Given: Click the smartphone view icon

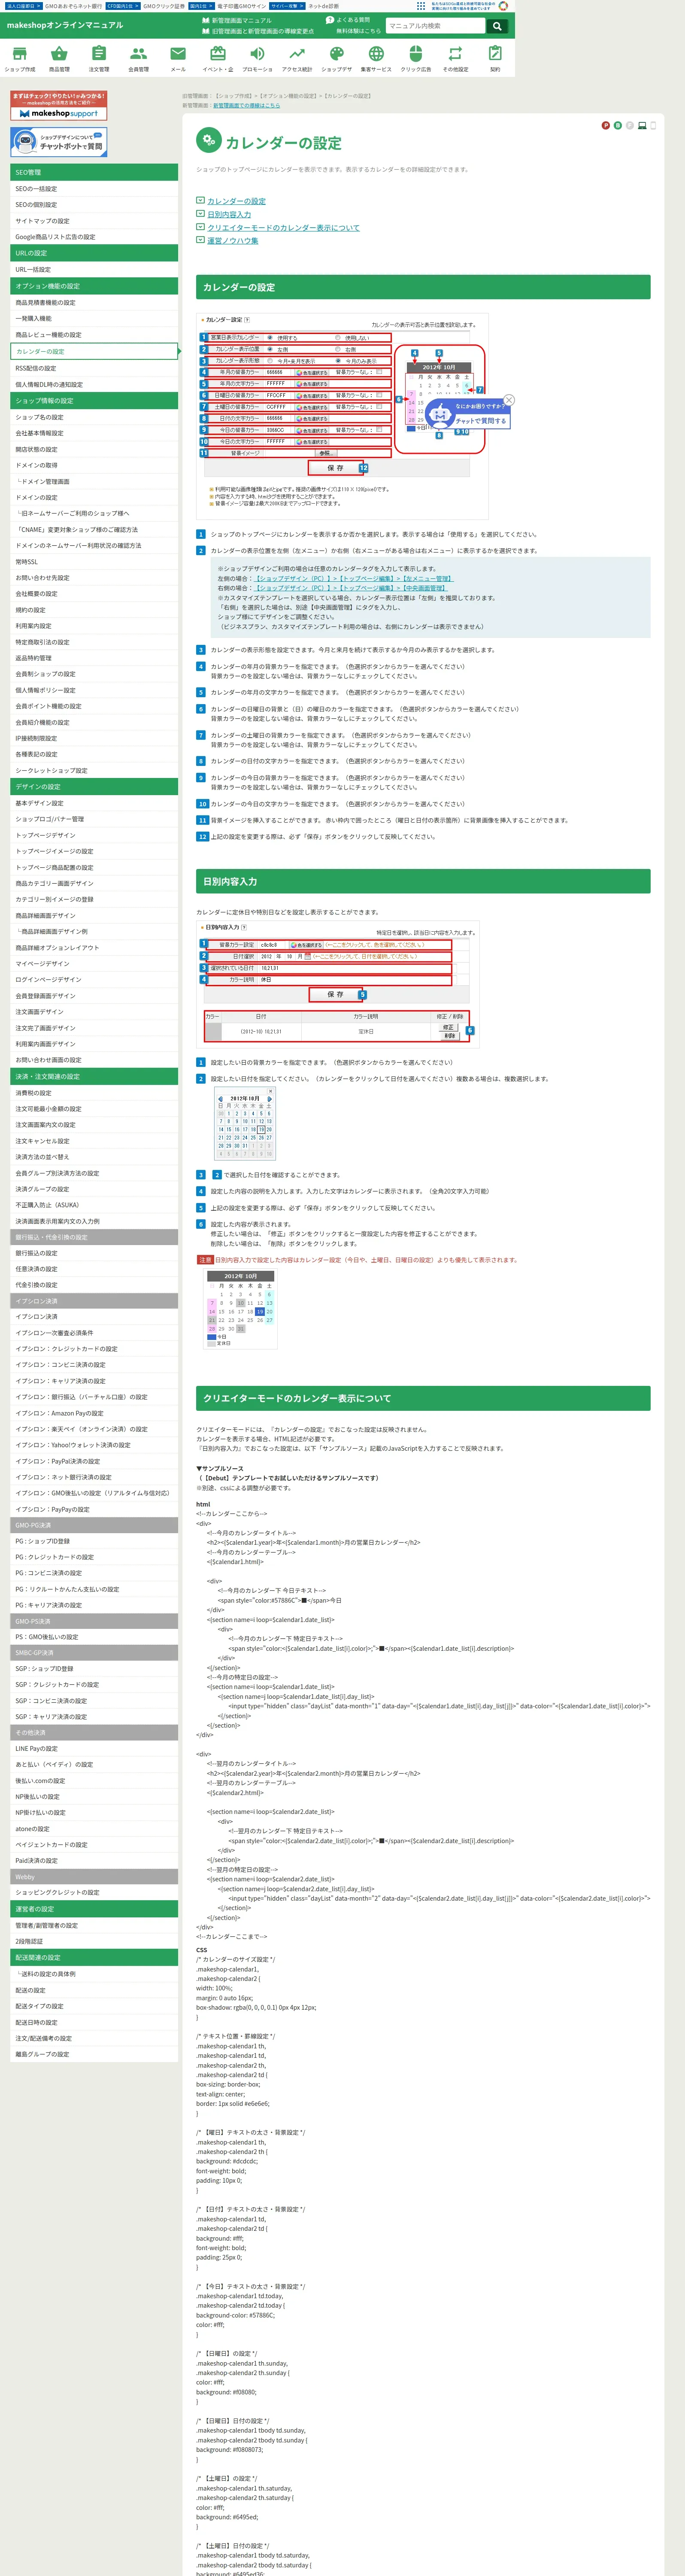Looking at the screenshot, I should (x=653, y=125).
